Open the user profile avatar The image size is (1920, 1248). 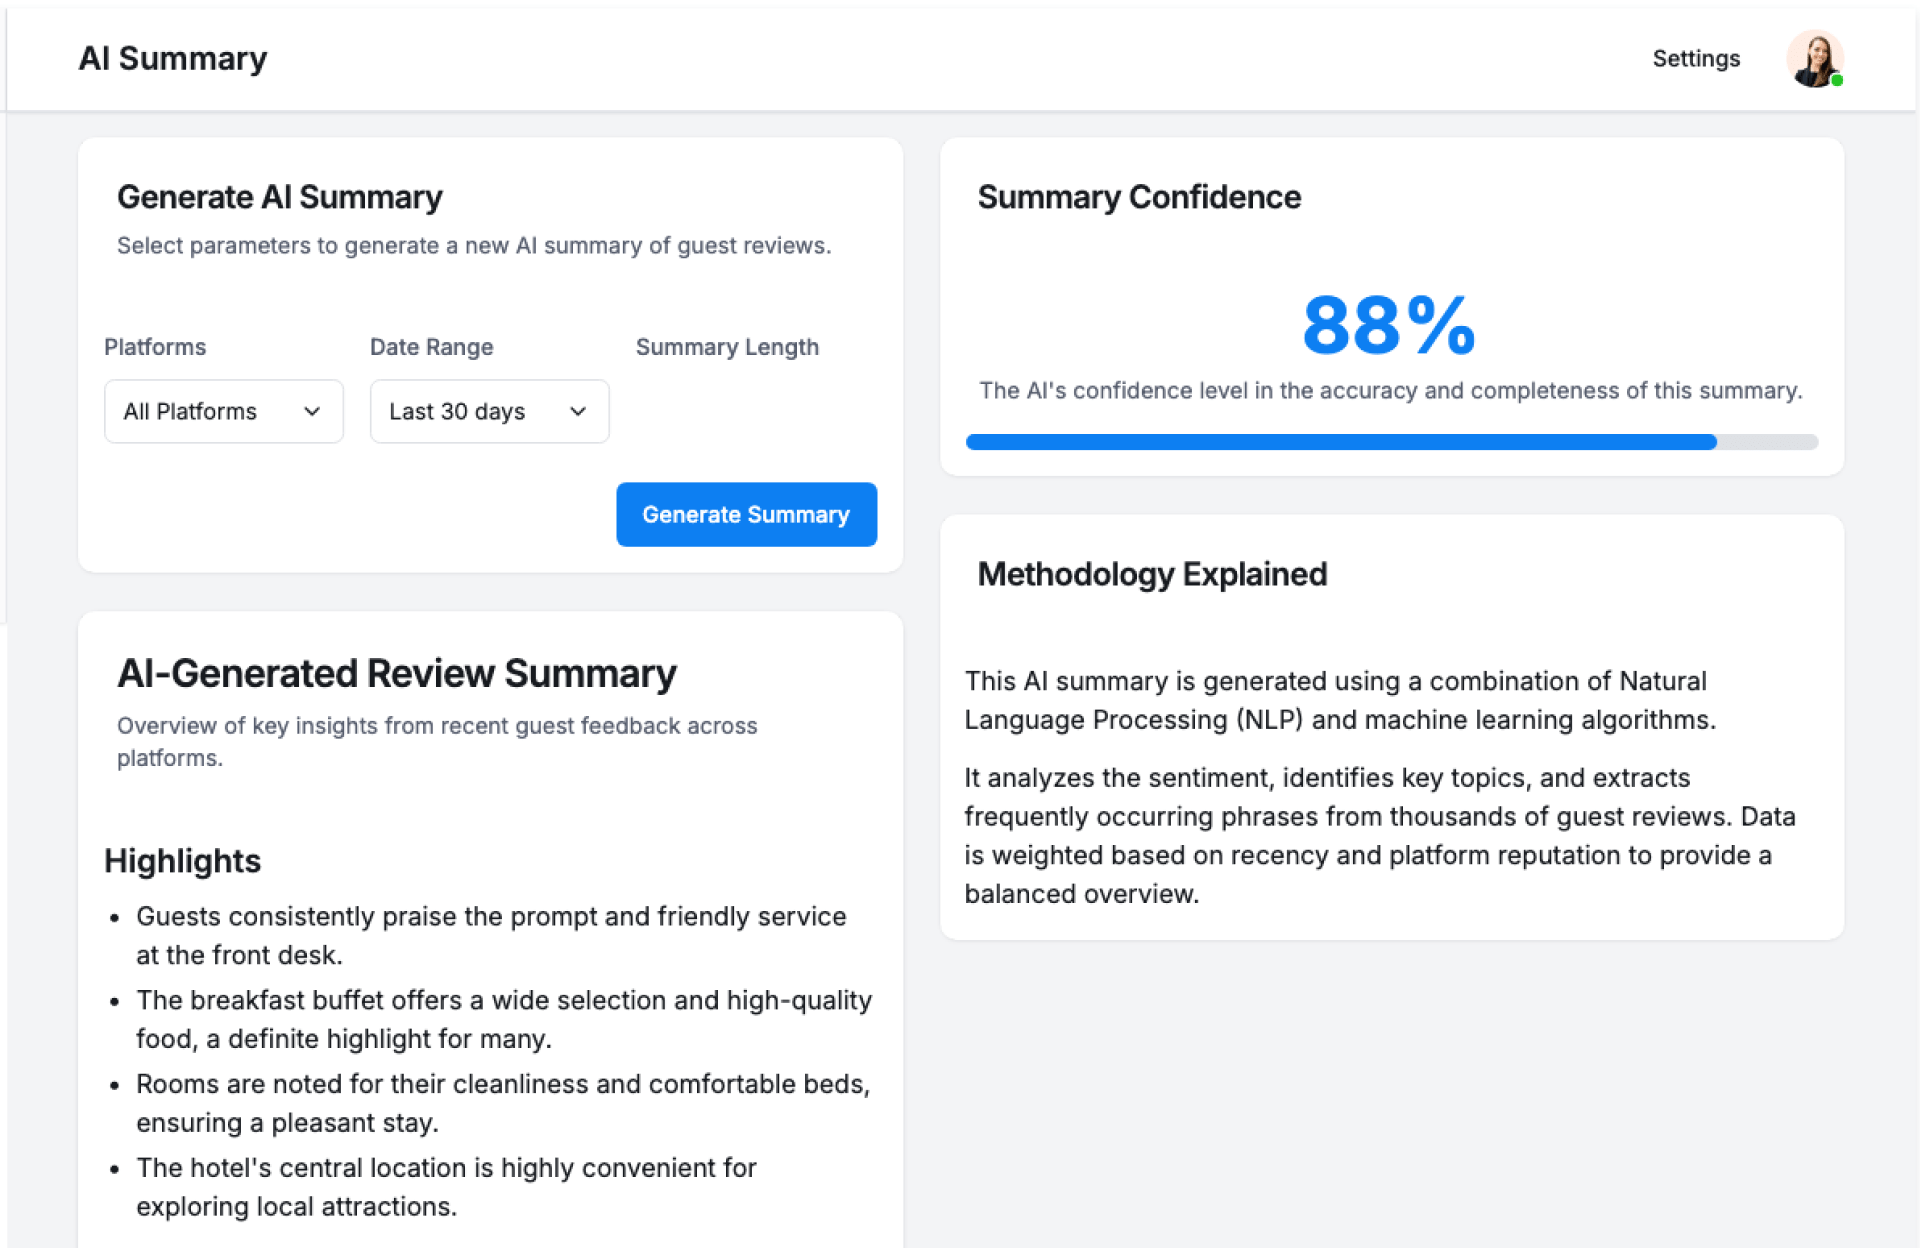[x=1813, y=59]
